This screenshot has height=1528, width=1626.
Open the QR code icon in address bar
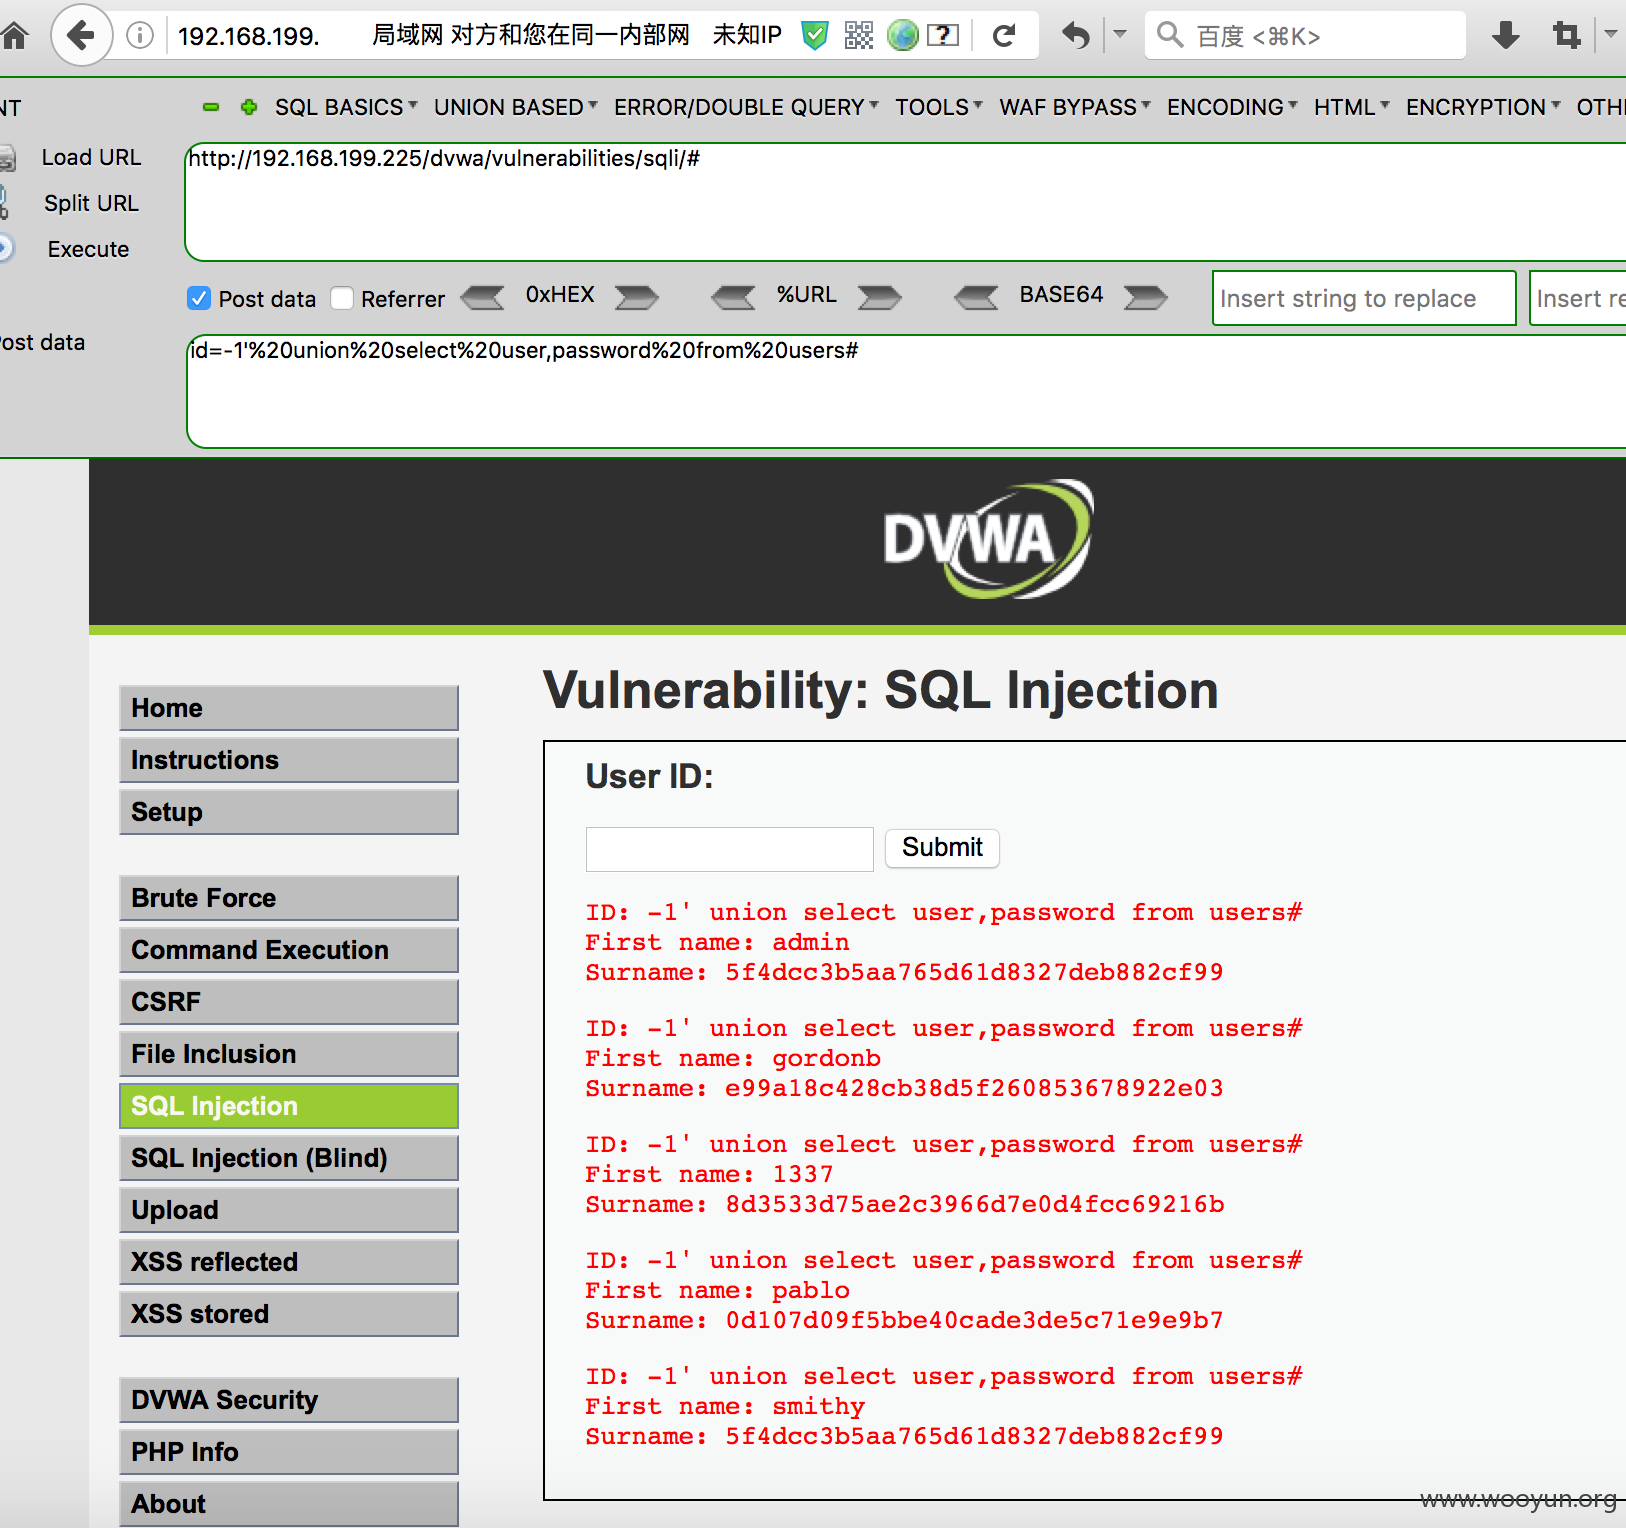[859, 36]
